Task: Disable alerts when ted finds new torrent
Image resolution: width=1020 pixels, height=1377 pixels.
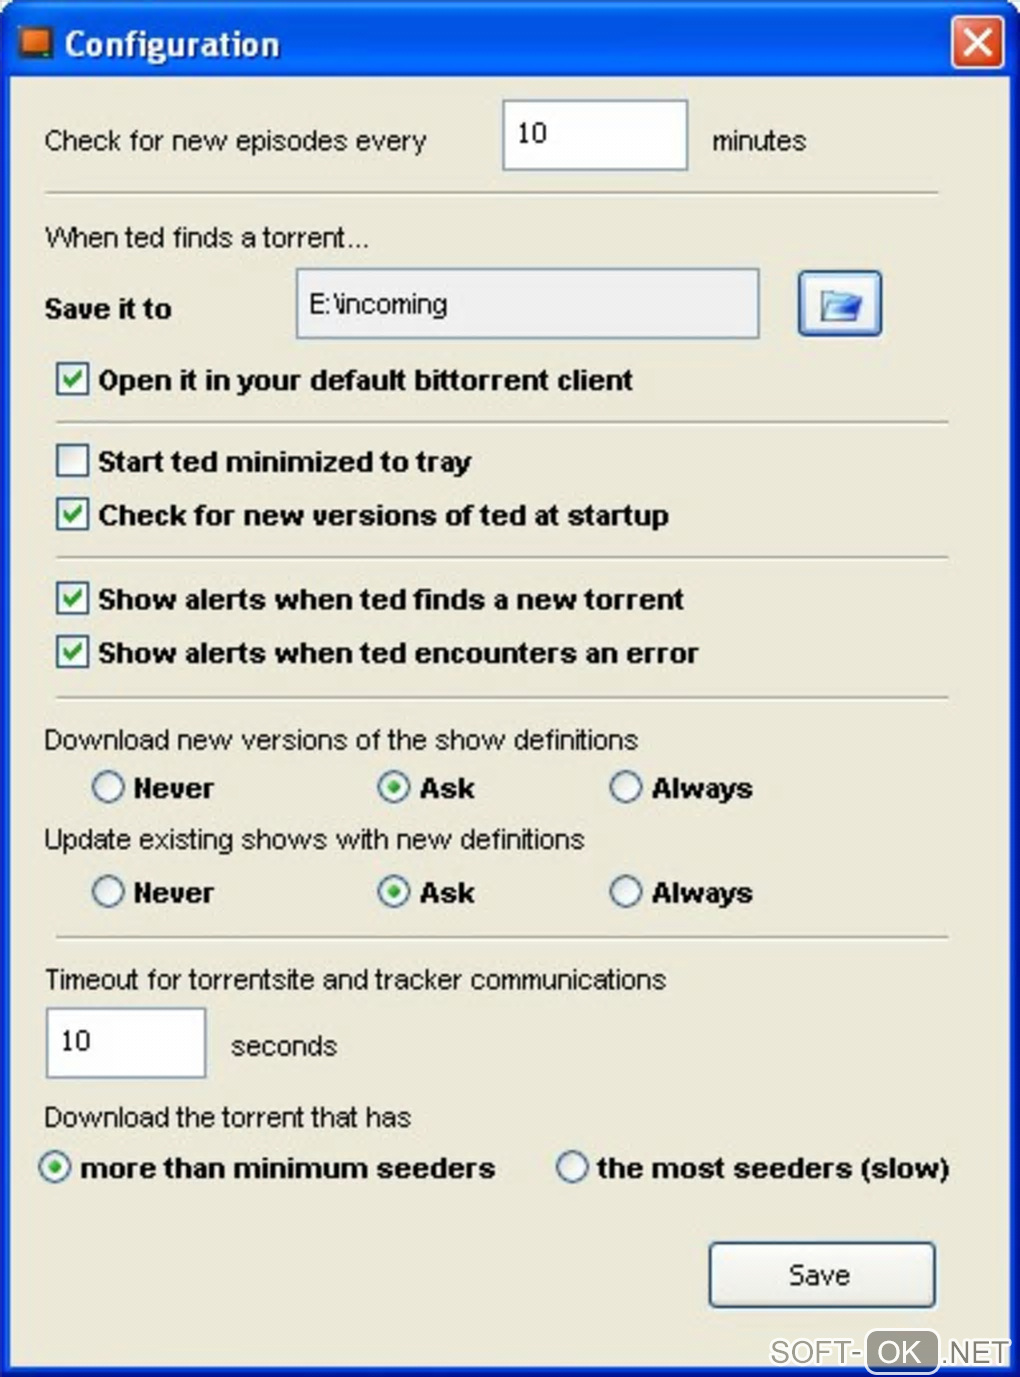Action: point(72,599)
